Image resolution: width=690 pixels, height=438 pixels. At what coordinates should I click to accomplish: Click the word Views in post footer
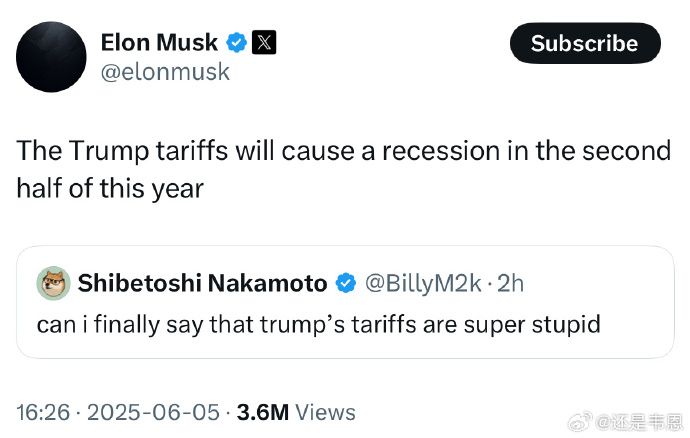325,412
